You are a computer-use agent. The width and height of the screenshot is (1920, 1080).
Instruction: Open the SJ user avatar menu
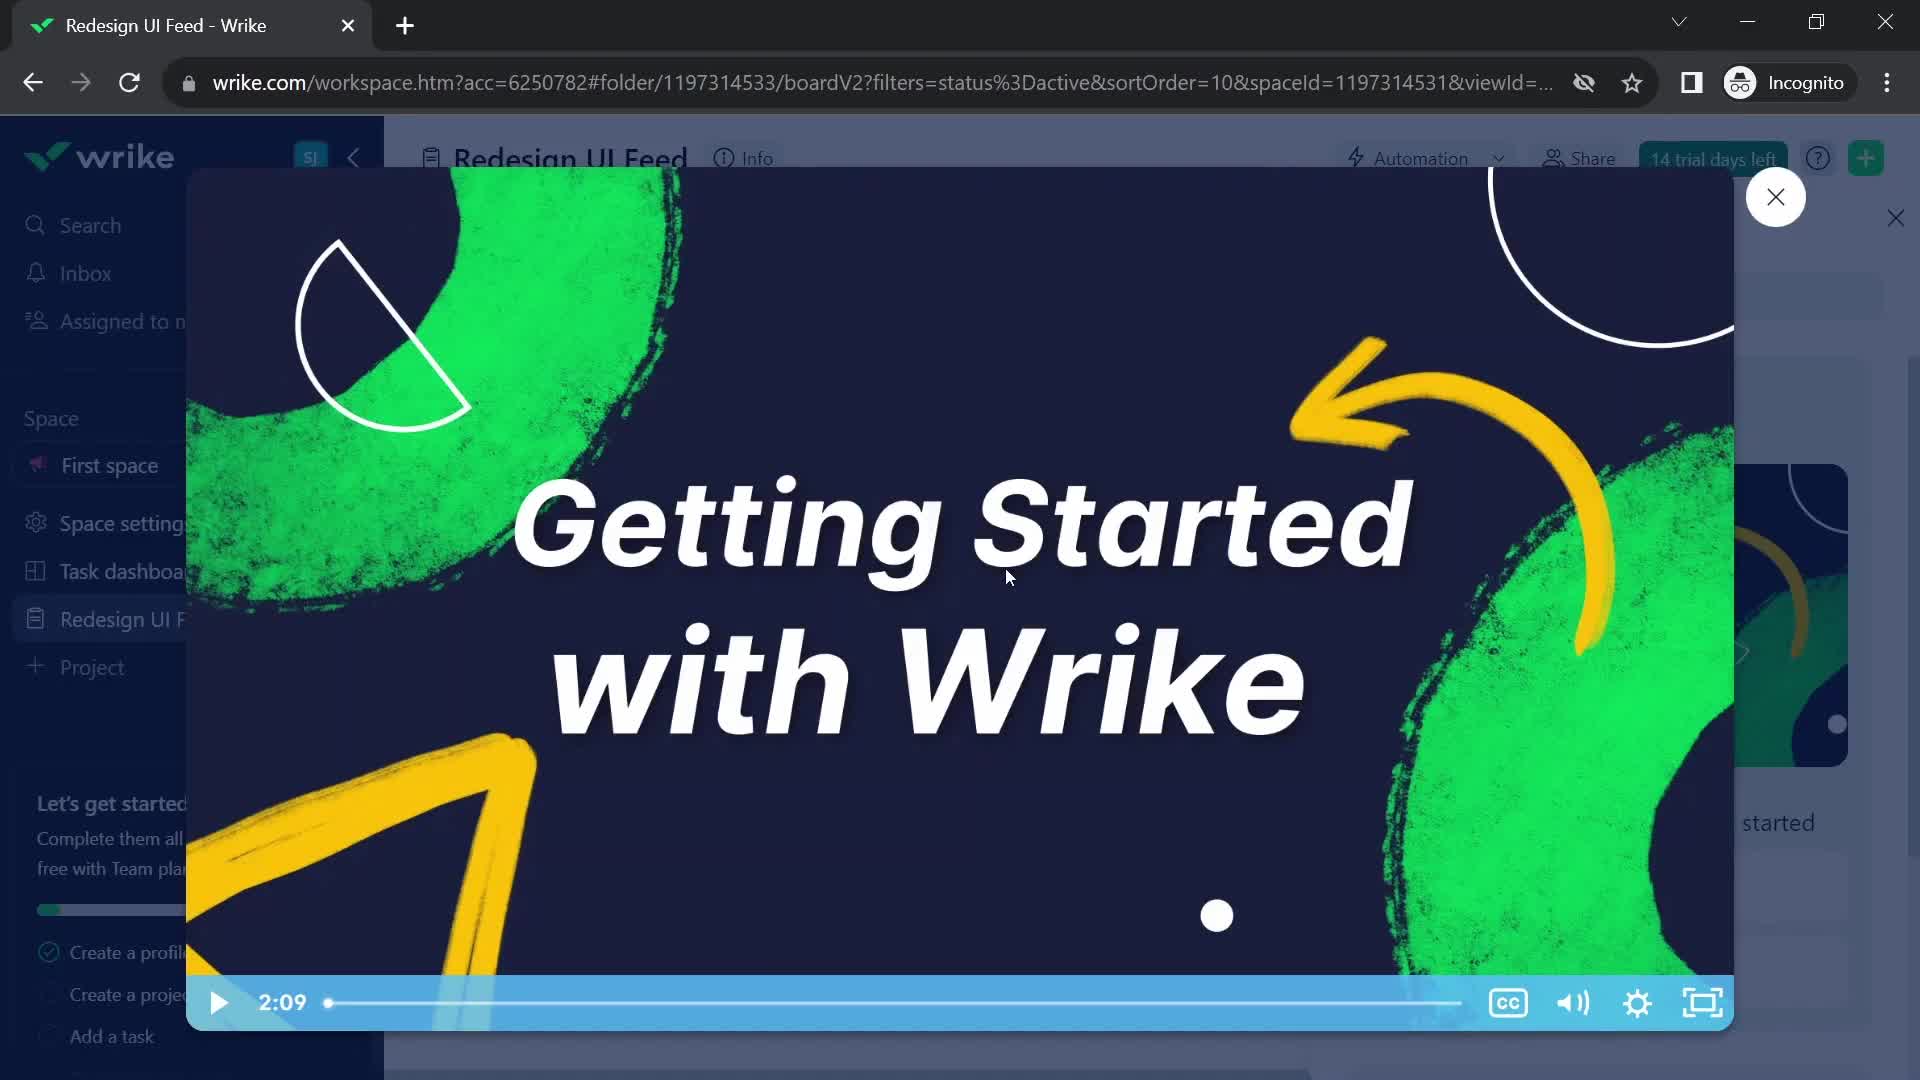pyautogui.click(x=310, y=157)
